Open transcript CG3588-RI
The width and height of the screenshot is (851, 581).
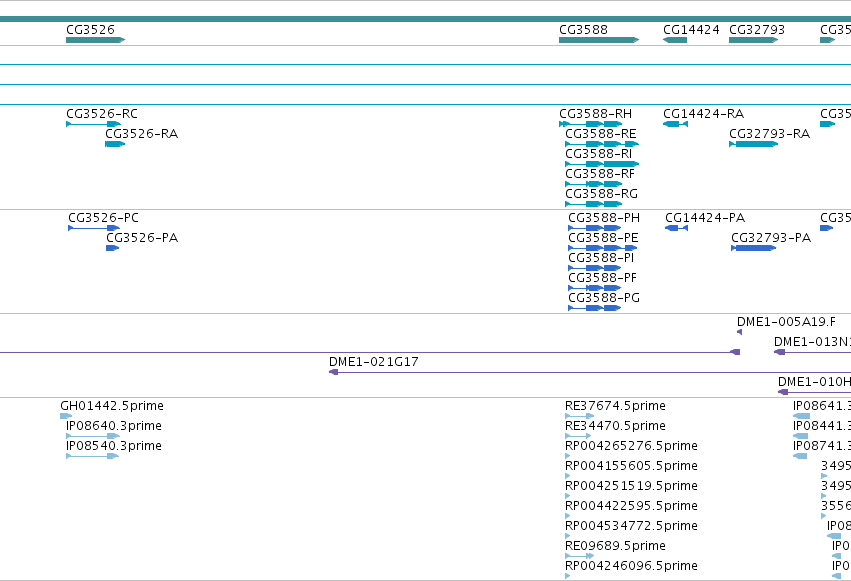click(x=599, y=154)
